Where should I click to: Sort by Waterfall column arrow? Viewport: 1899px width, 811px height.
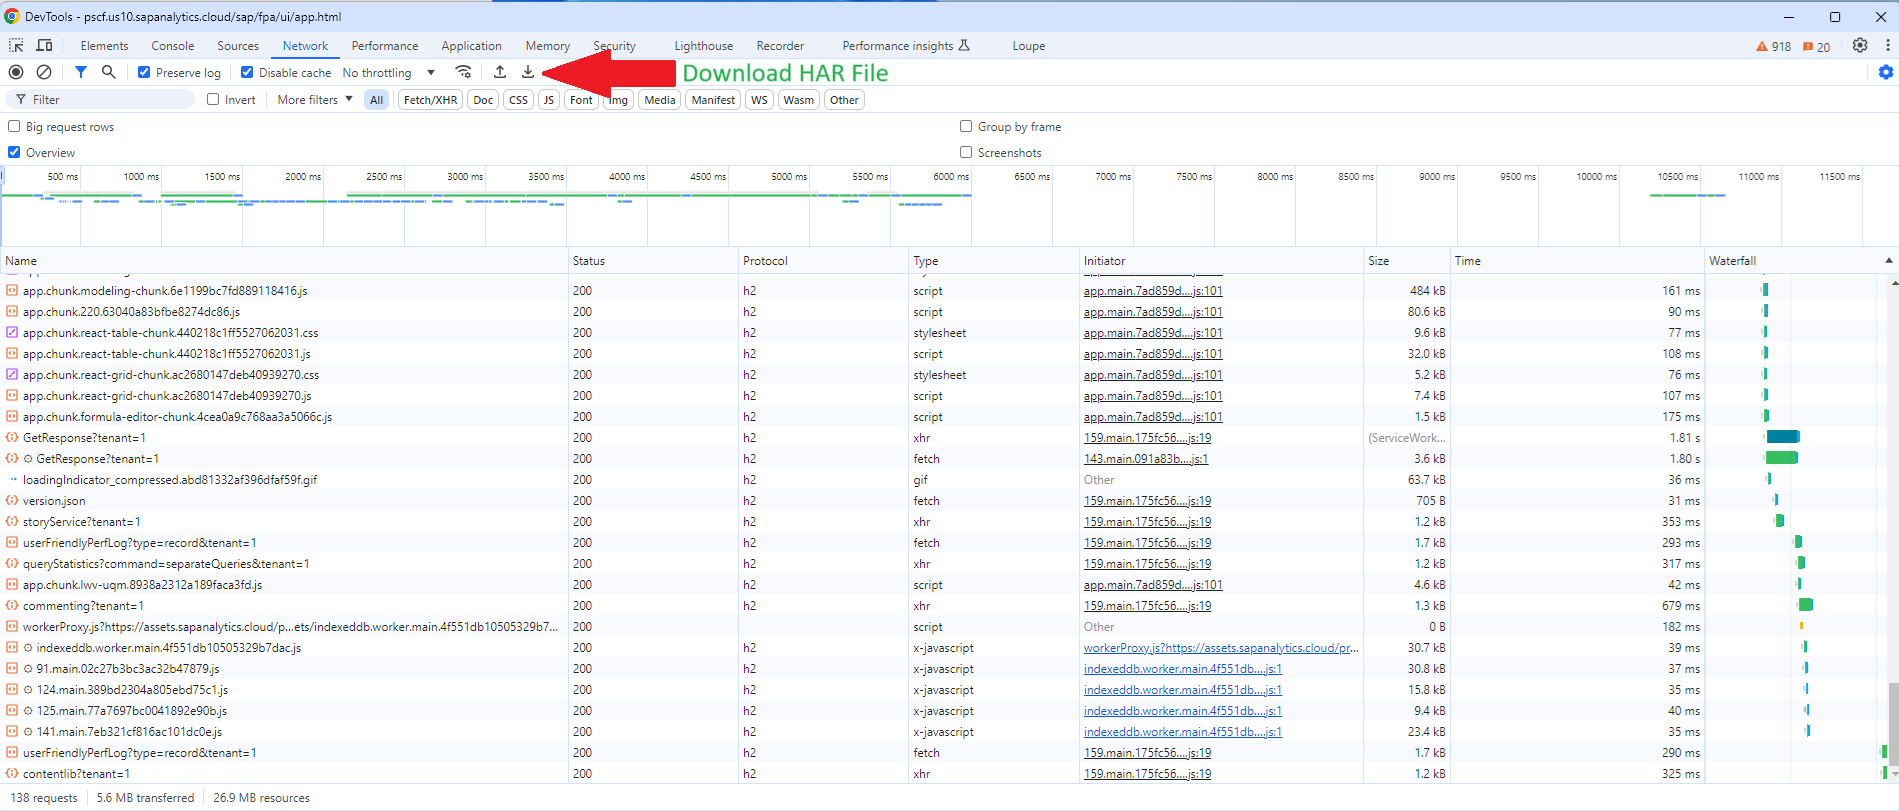(x=1888, y=260)
